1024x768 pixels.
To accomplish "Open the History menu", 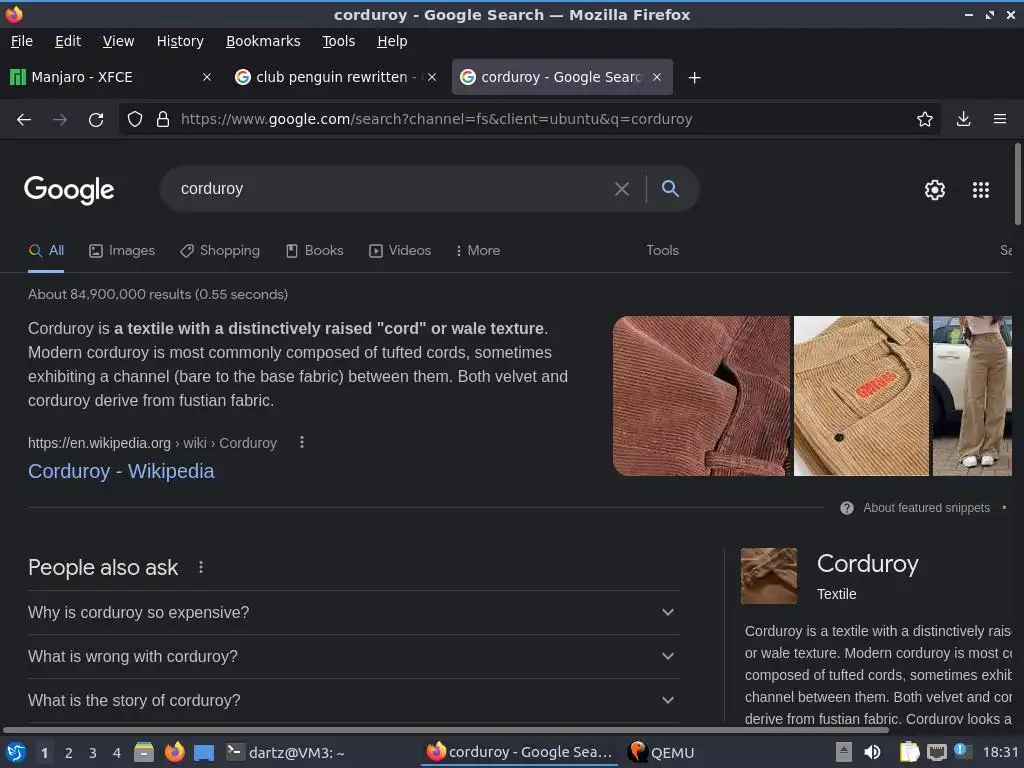I will [180, 41].
